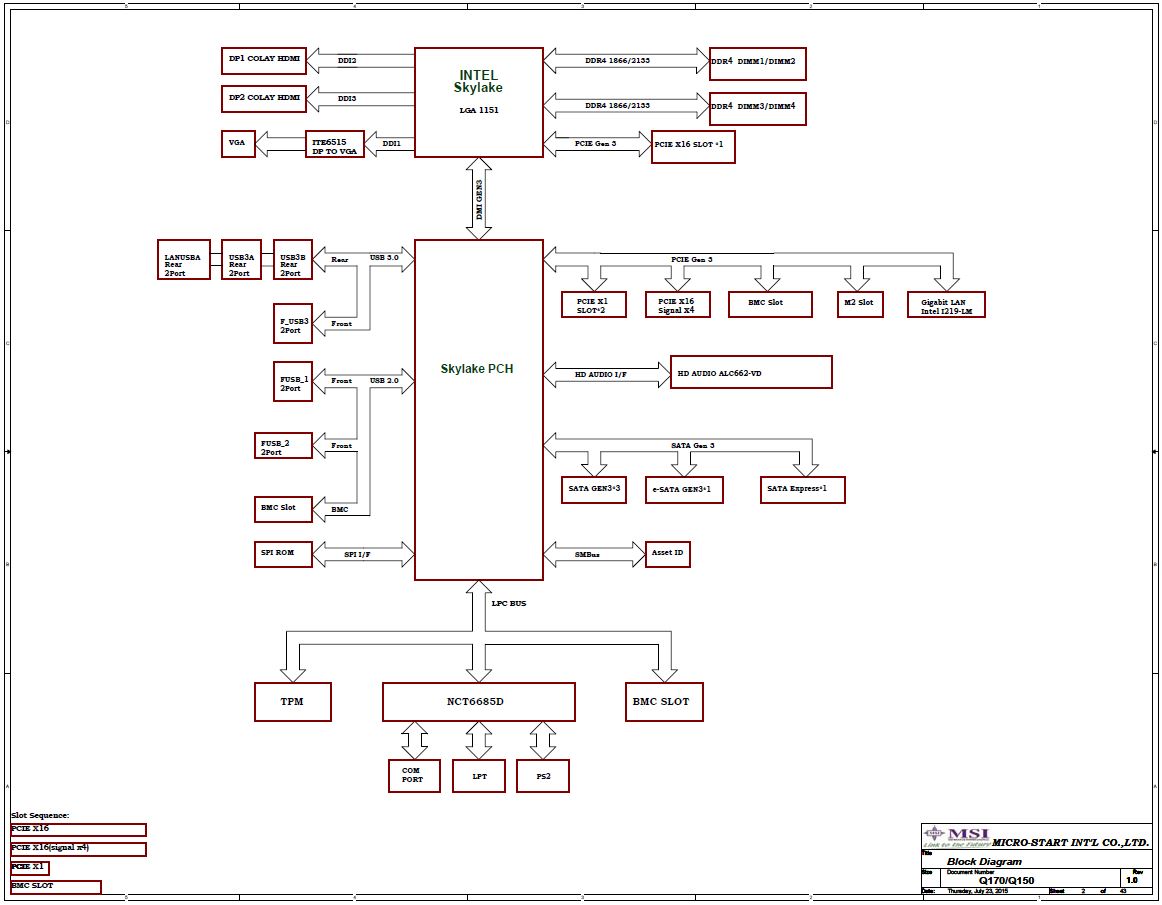1162x905 pixels.
Task: Click the BMC Slot box on USB 2.0
Action: (x=283, y=509)
